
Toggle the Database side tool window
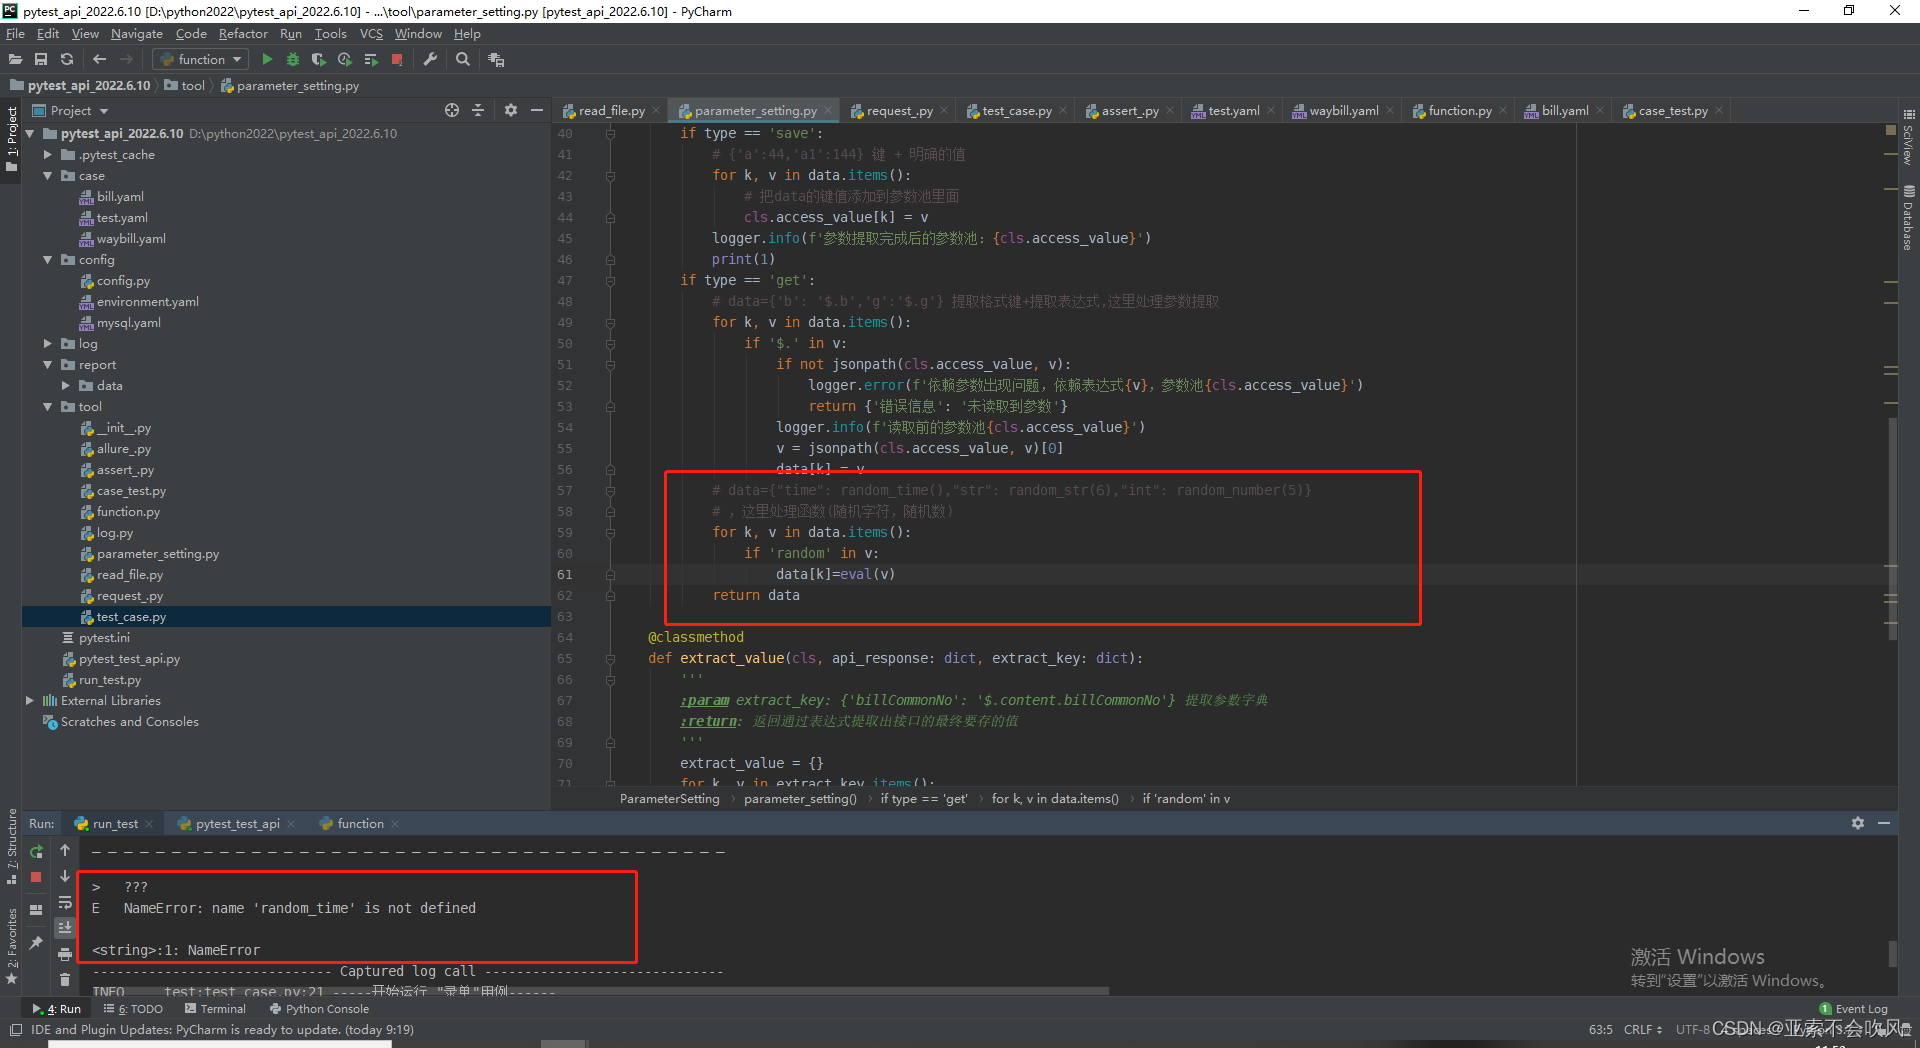[1909, 217]
